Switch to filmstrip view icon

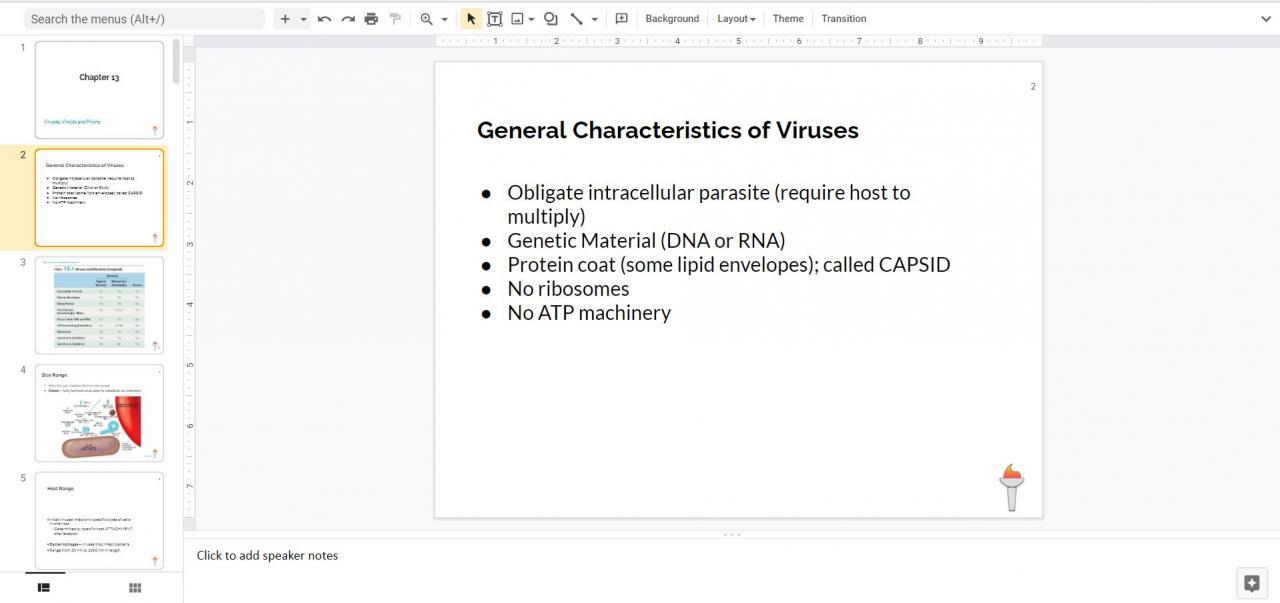[44, 588]
